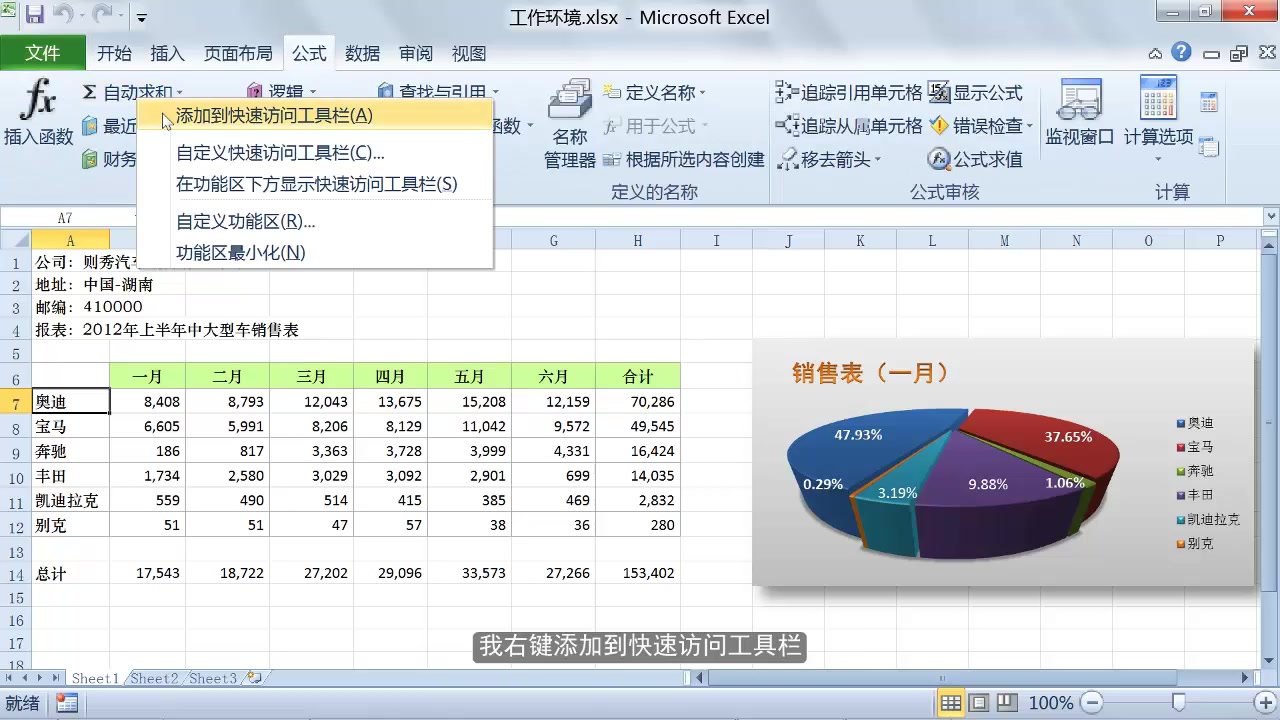Screen dimensions: 1280x720
Task: Click the minimize ribbon caret icon
Action: click(x=1155, y=54)
